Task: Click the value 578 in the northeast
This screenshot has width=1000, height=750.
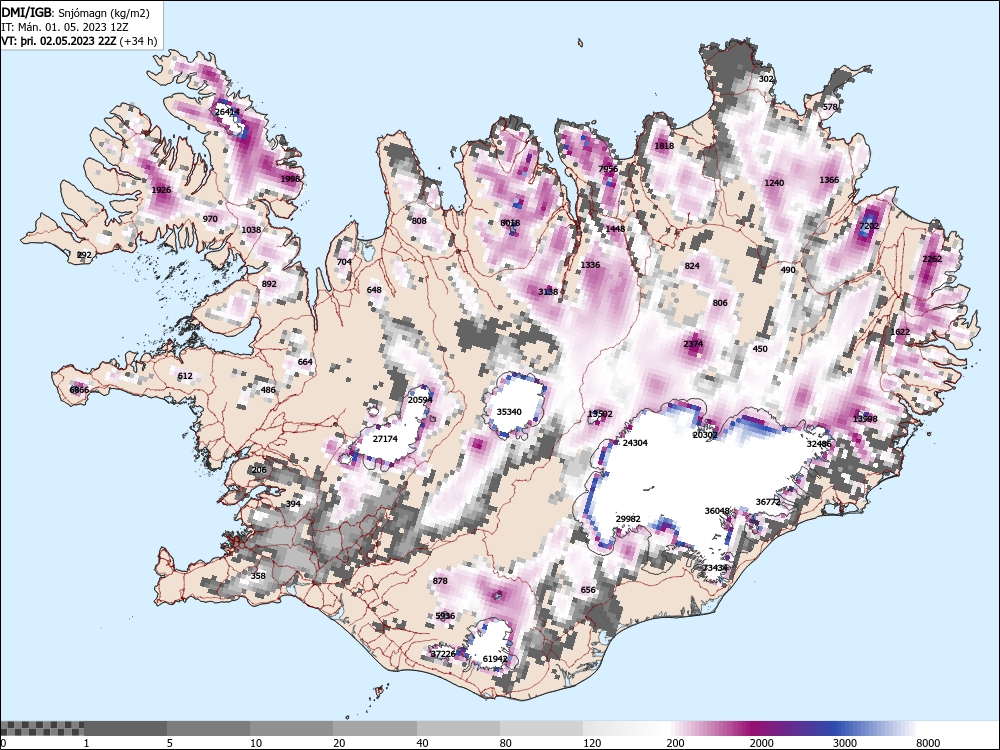Action: 830,107
